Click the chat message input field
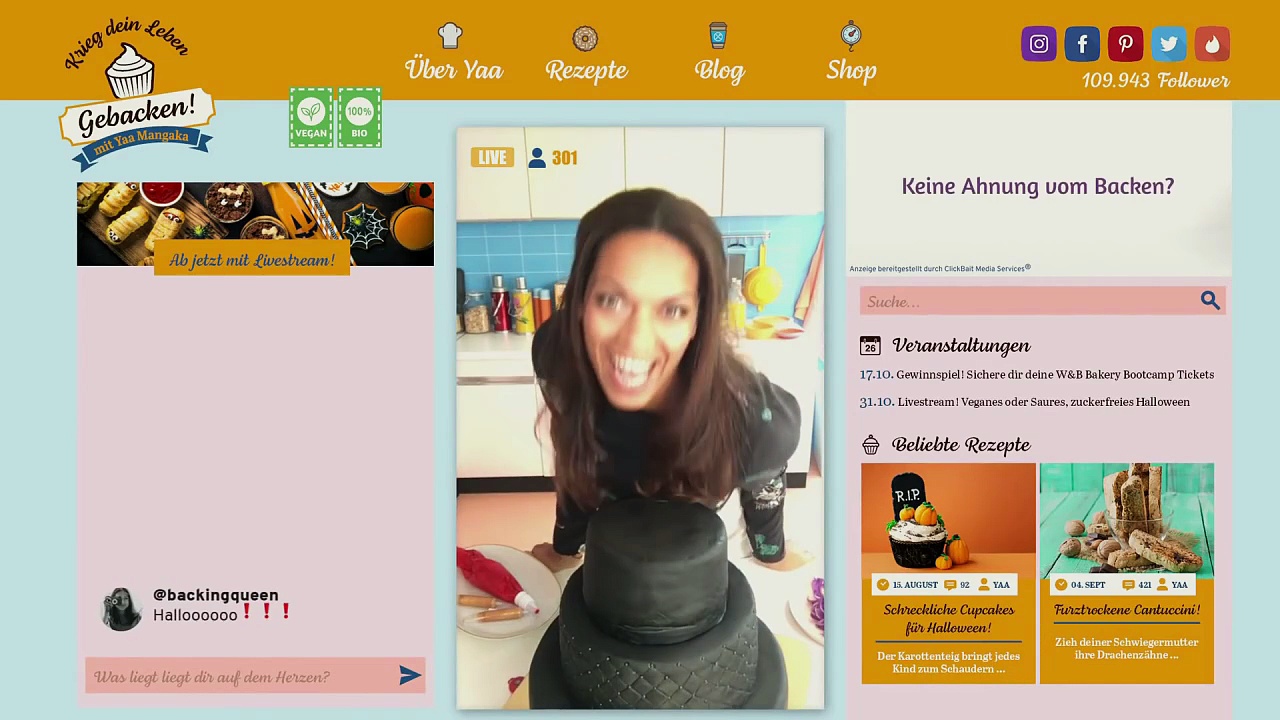Screen dimensions: 1280x720 pos(241,677)
